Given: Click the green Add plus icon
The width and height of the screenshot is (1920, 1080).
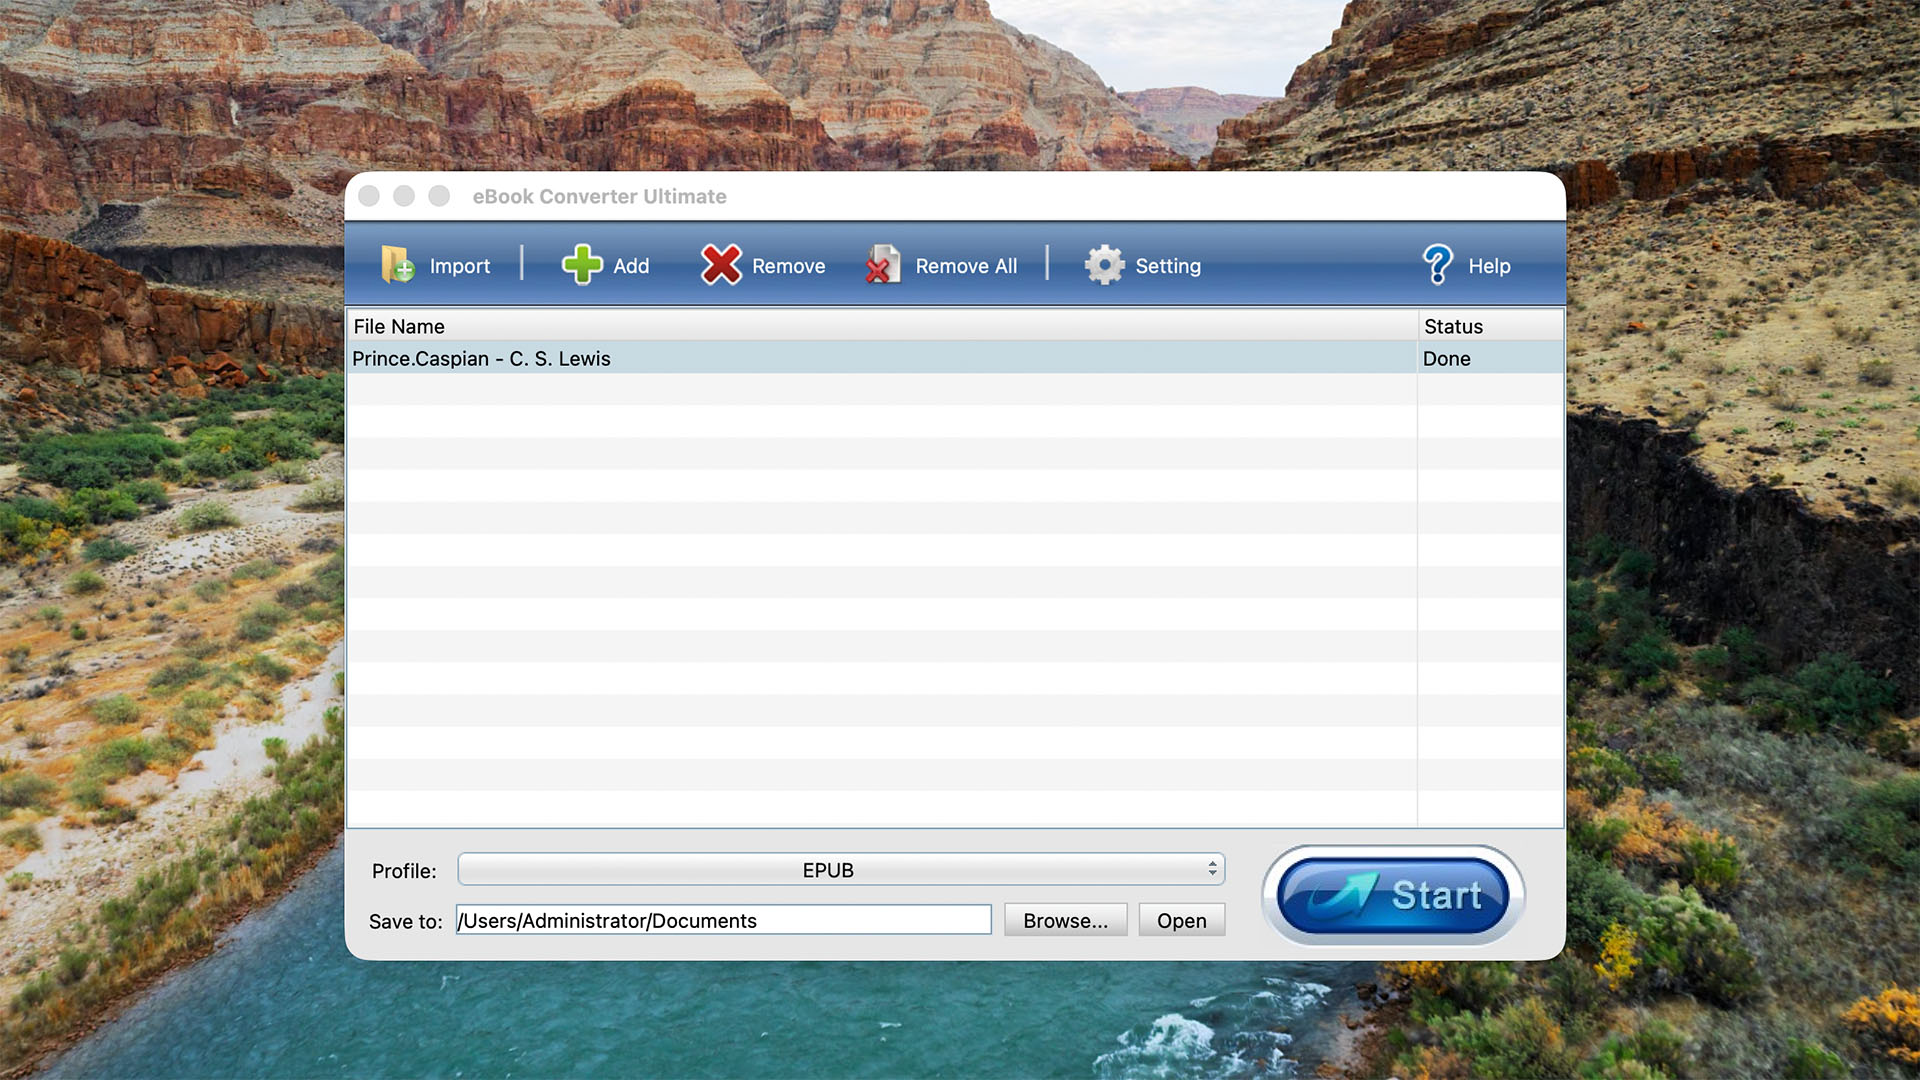Looking at the screenshot, I should [x=582, y=265].
